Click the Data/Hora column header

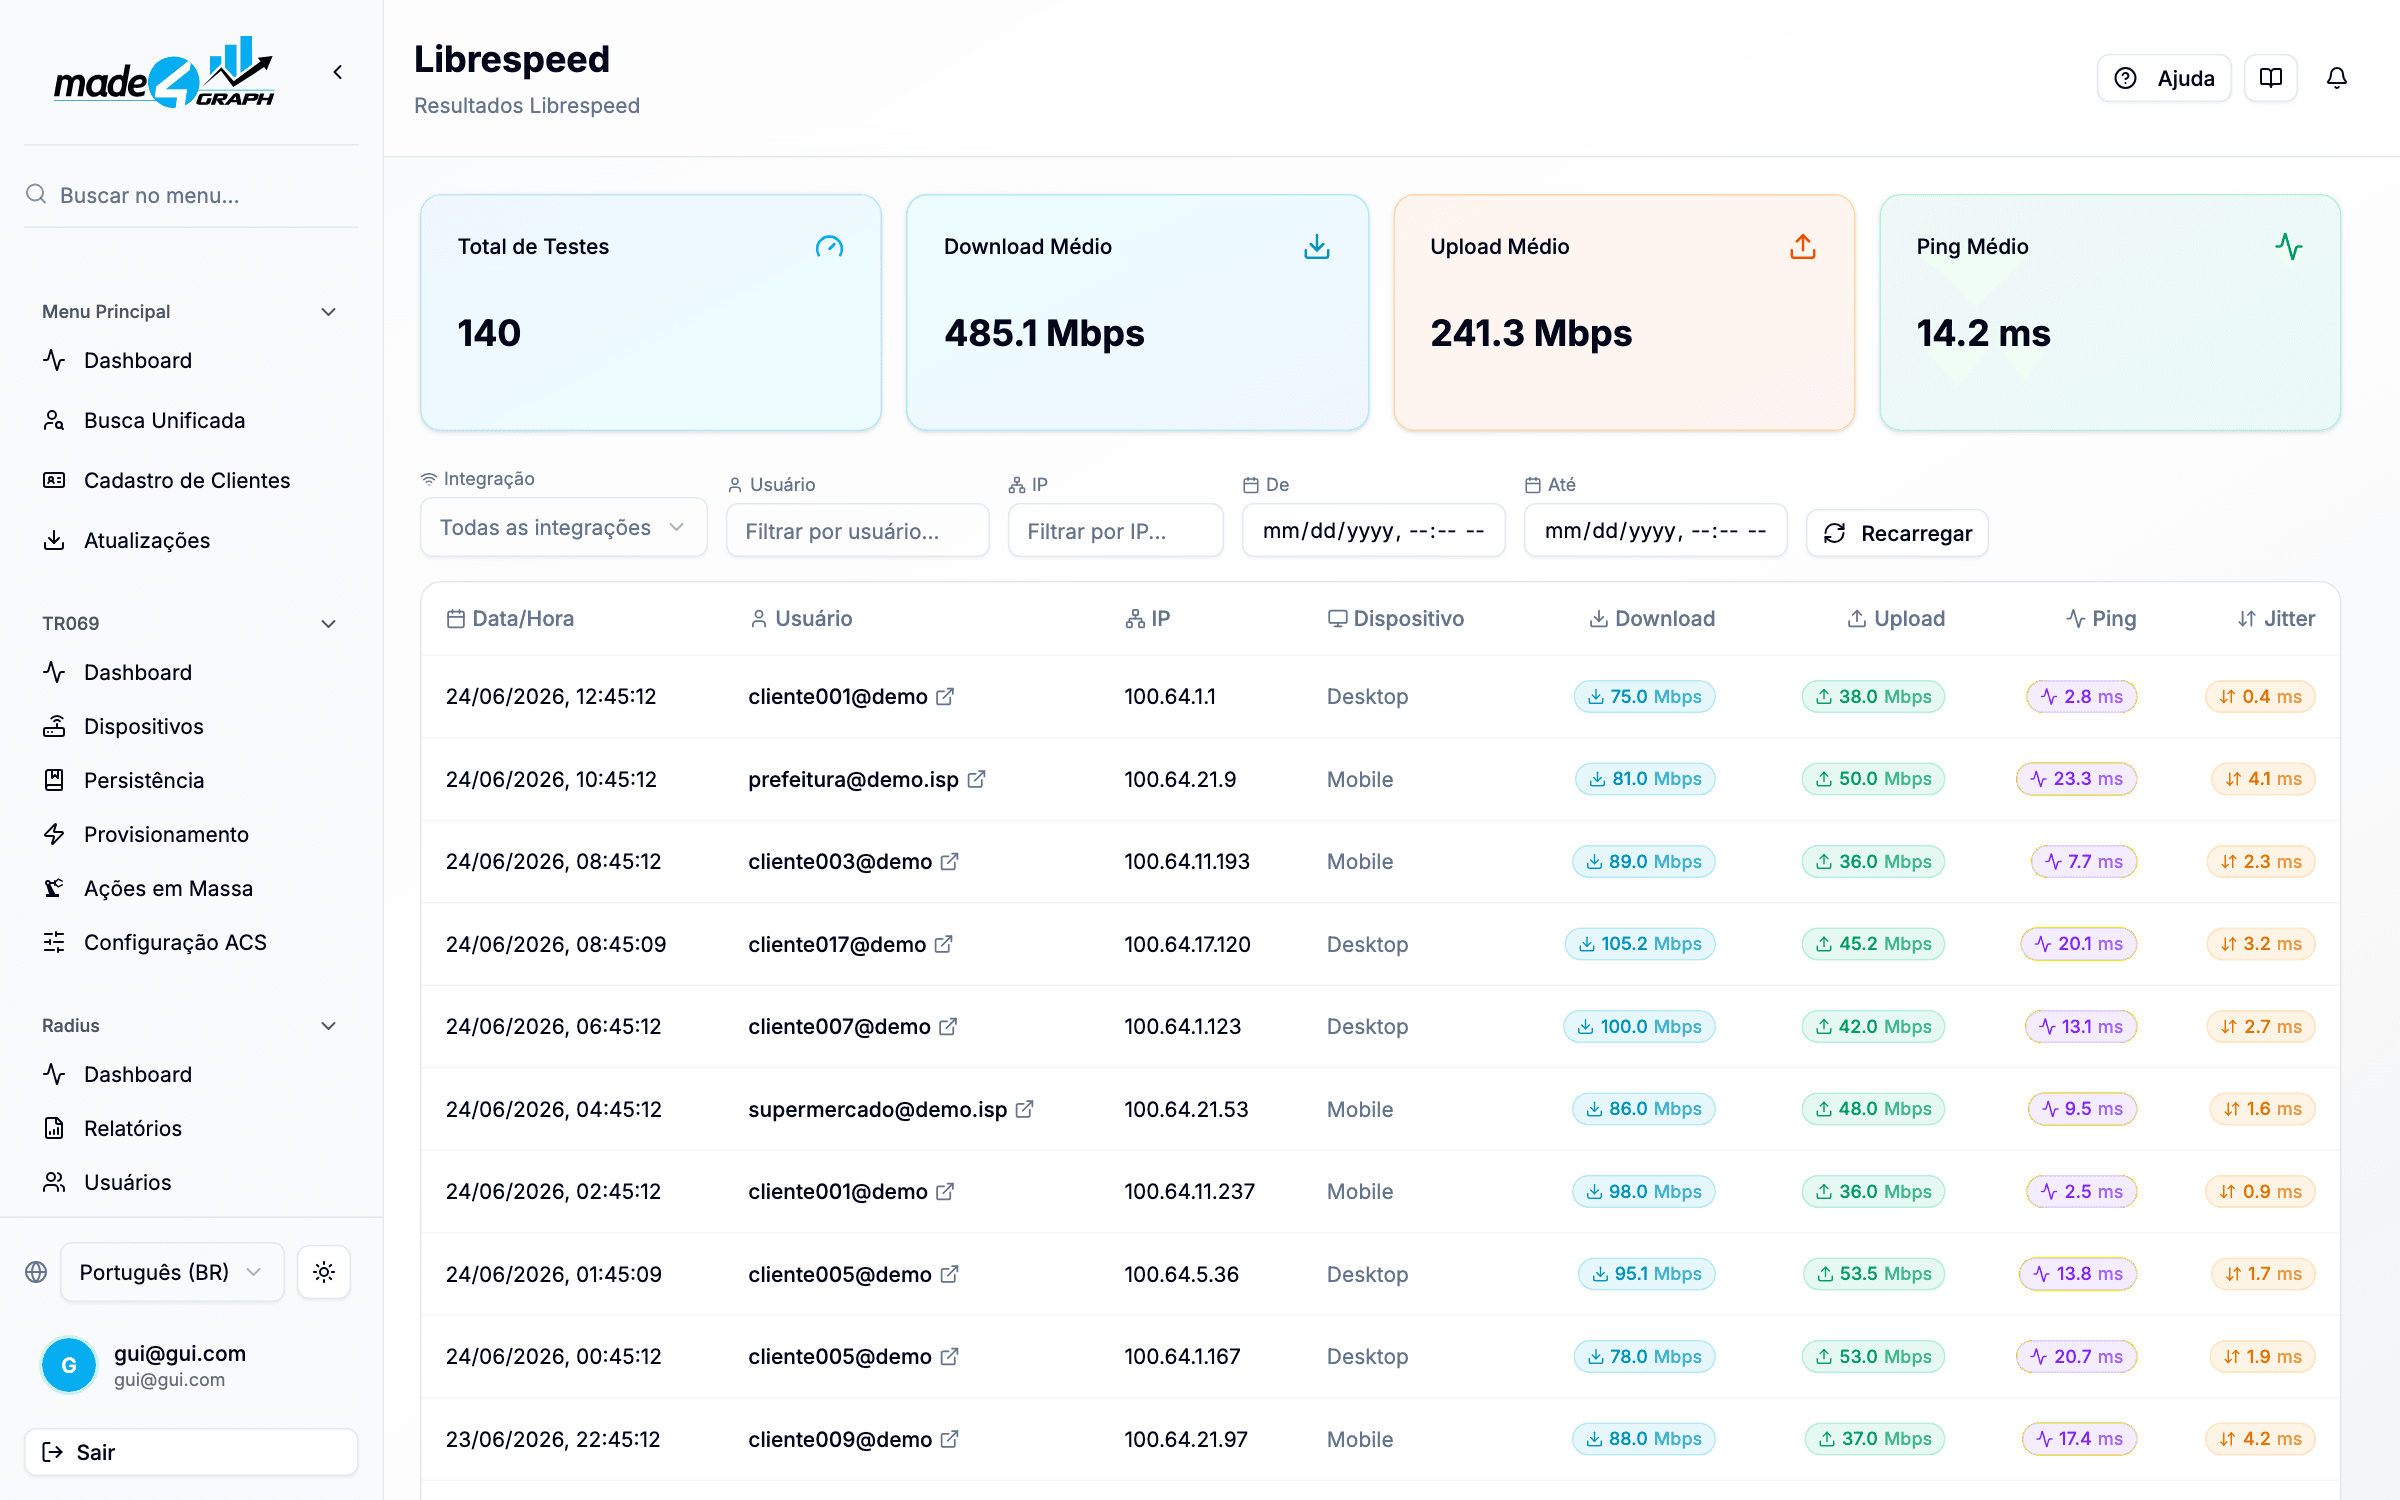pos(510,619)
